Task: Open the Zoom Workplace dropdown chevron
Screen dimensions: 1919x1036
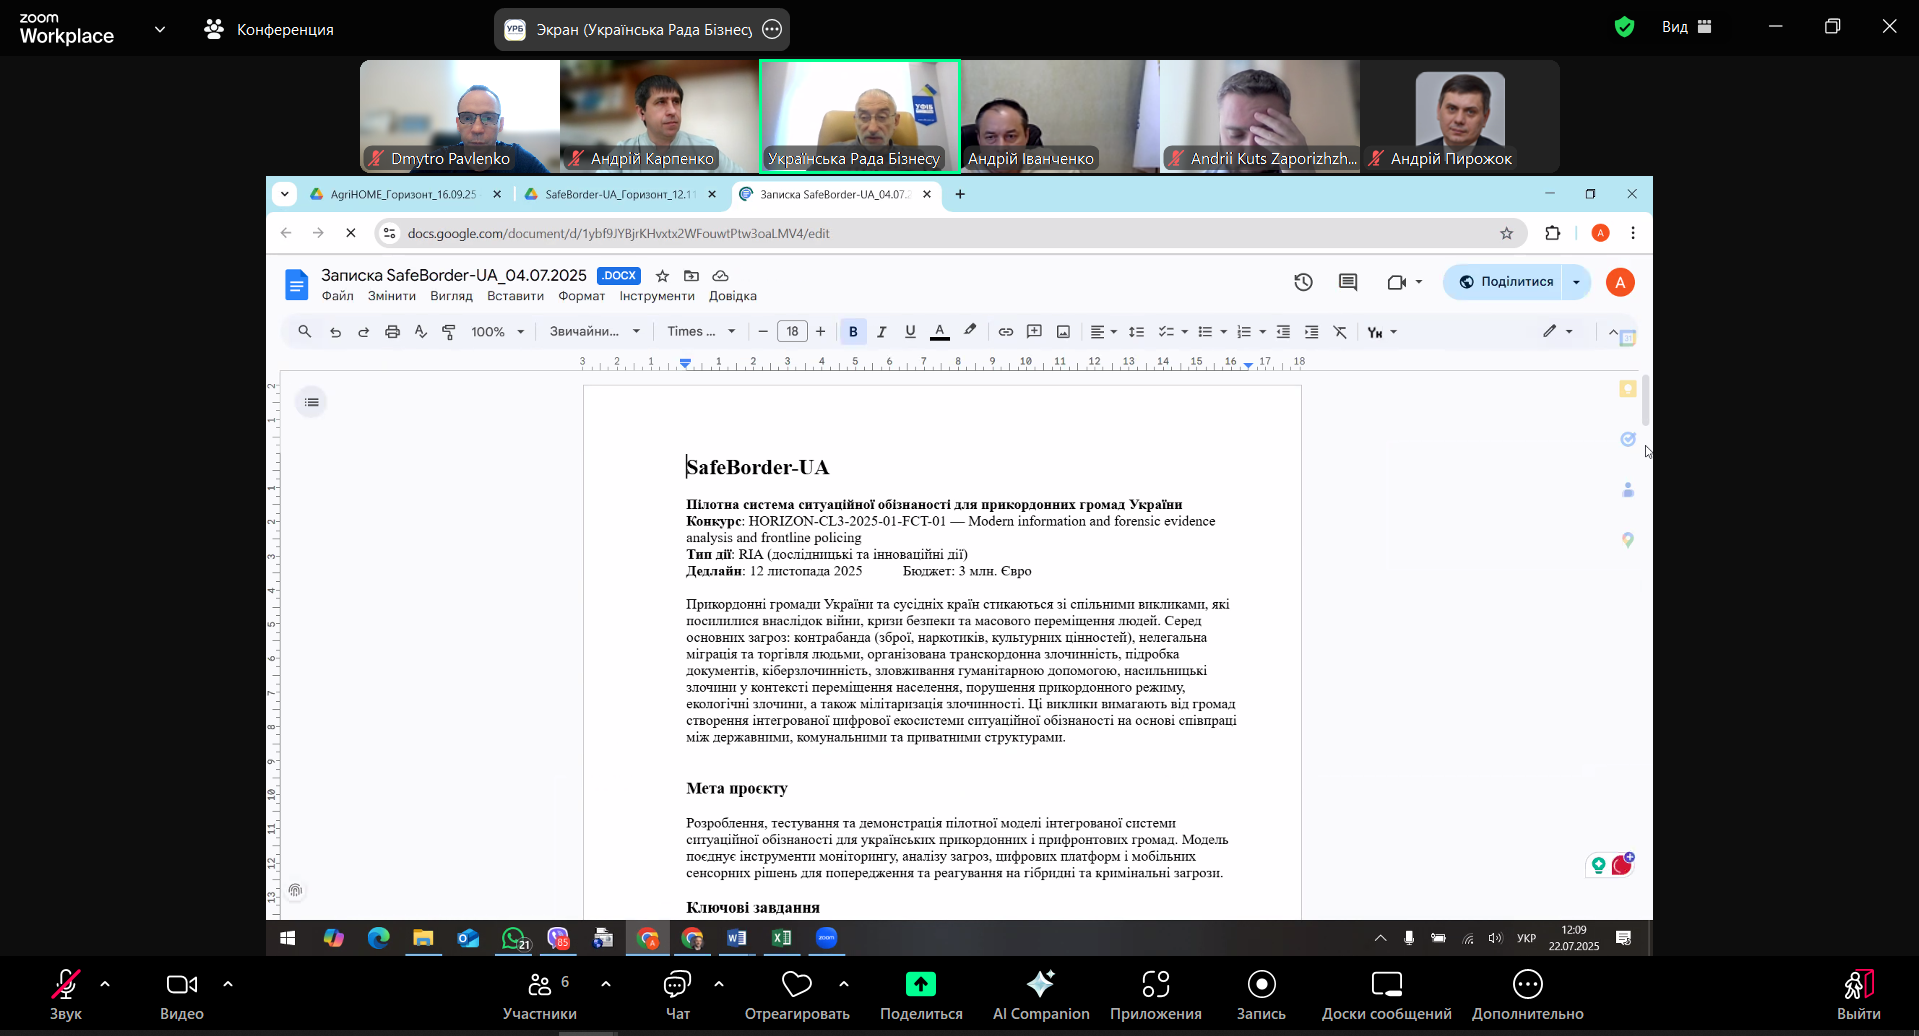Action: 160,29
